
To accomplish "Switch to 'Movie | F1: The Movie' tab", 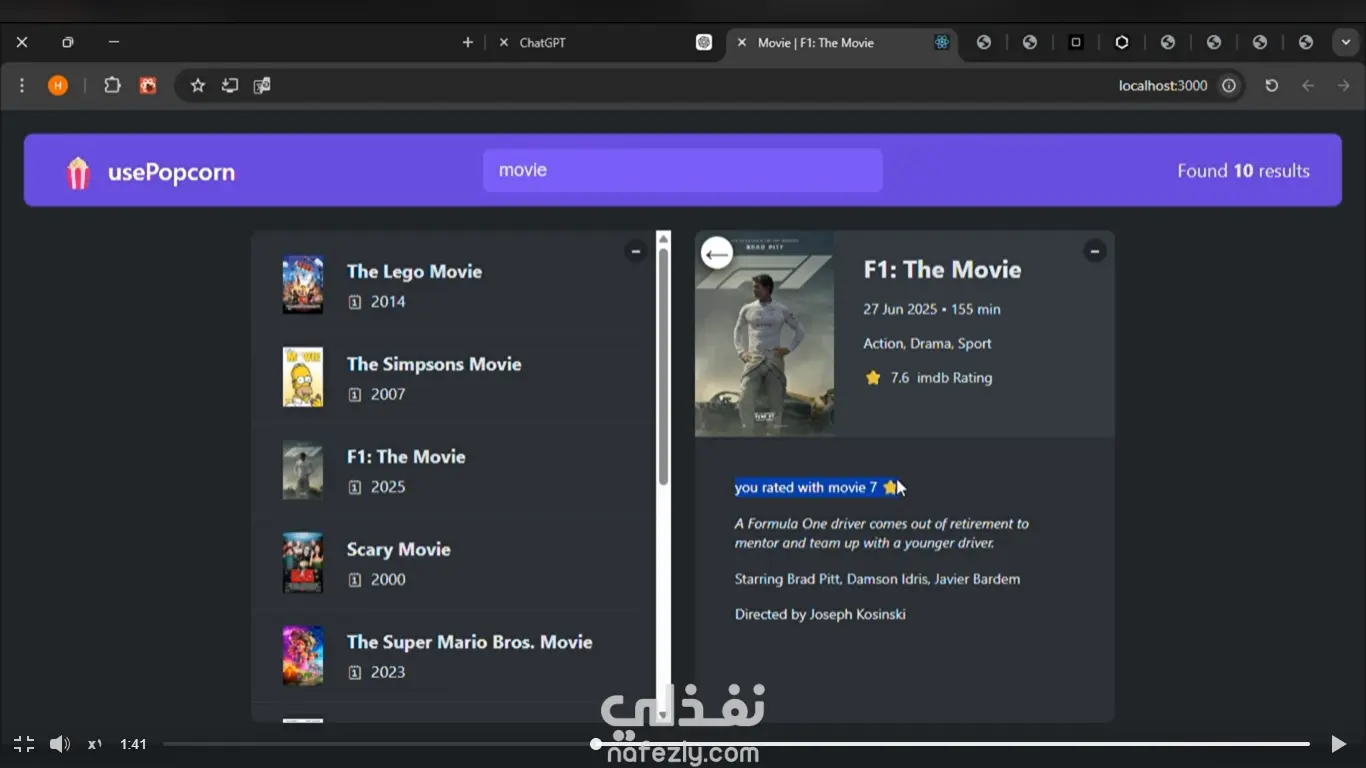I will tap(843, 43).
